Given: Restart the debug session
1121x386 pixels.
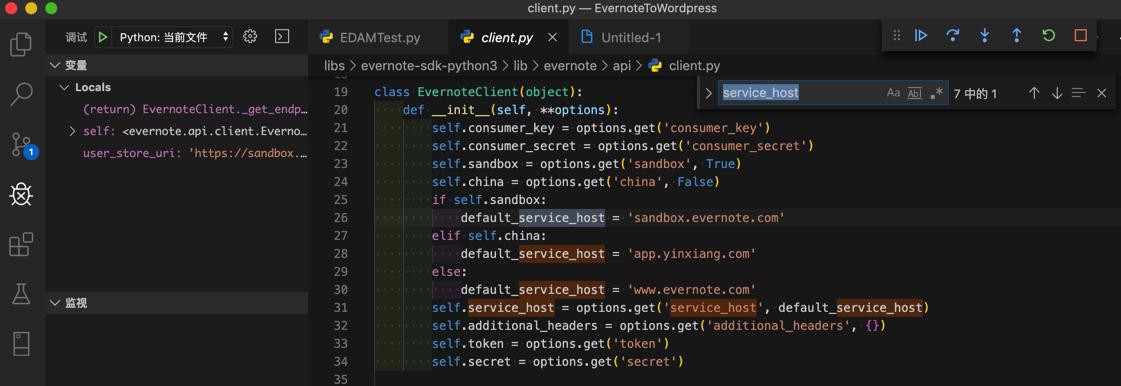Looking at the screenshot, I should click(x=1049, y=35).
